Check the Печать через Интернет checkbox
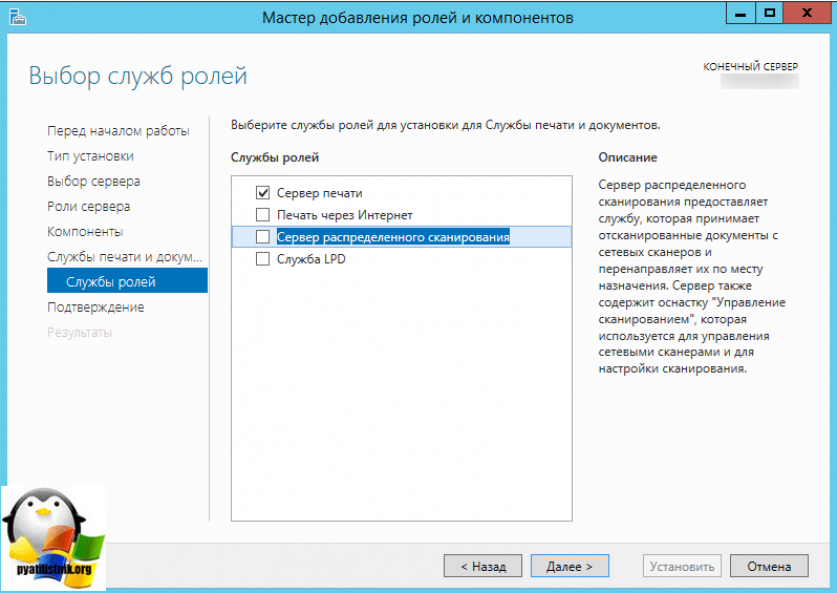837x593 pixels. (x=263, y=215)
